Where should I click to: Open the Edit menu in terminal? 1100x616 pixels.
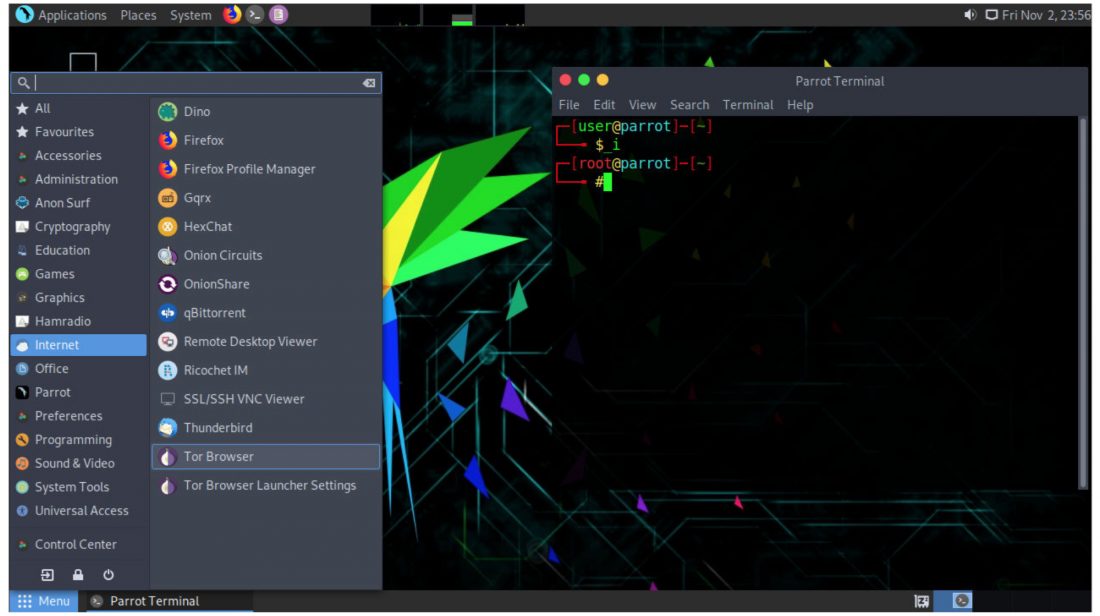[x=604, y=105]
